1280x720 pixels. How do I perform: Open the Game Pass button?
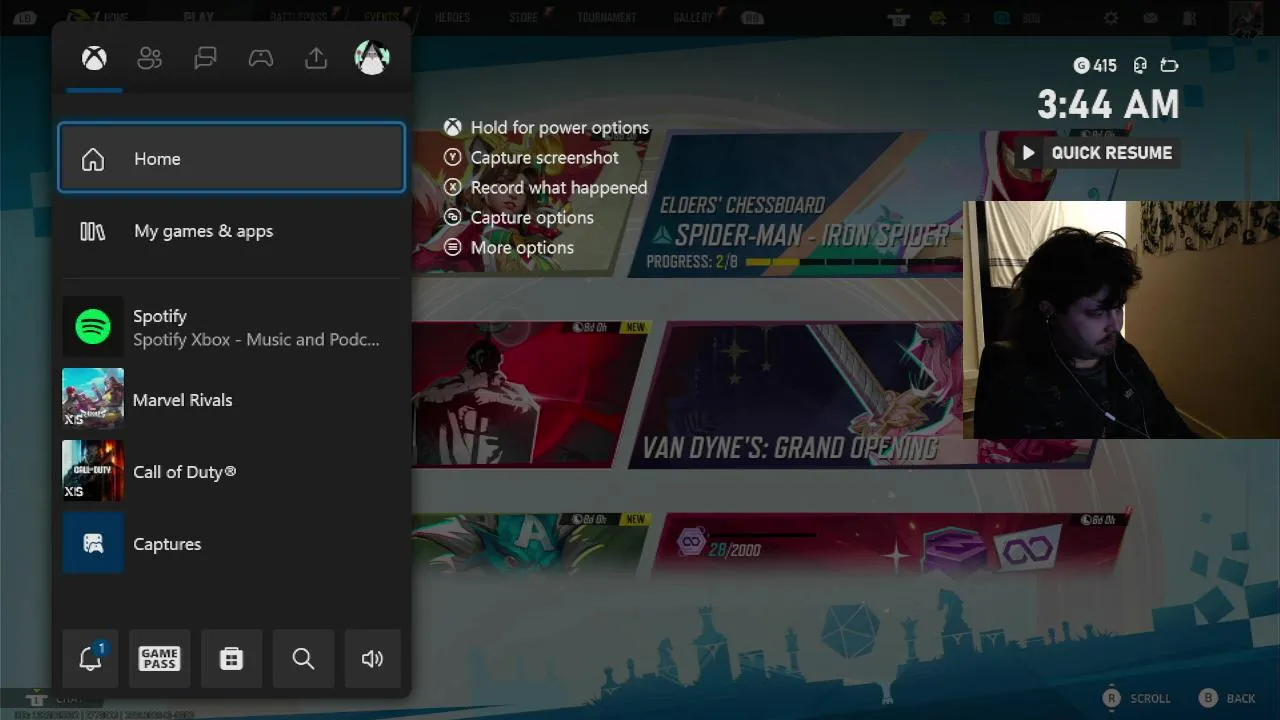(159, 658)
